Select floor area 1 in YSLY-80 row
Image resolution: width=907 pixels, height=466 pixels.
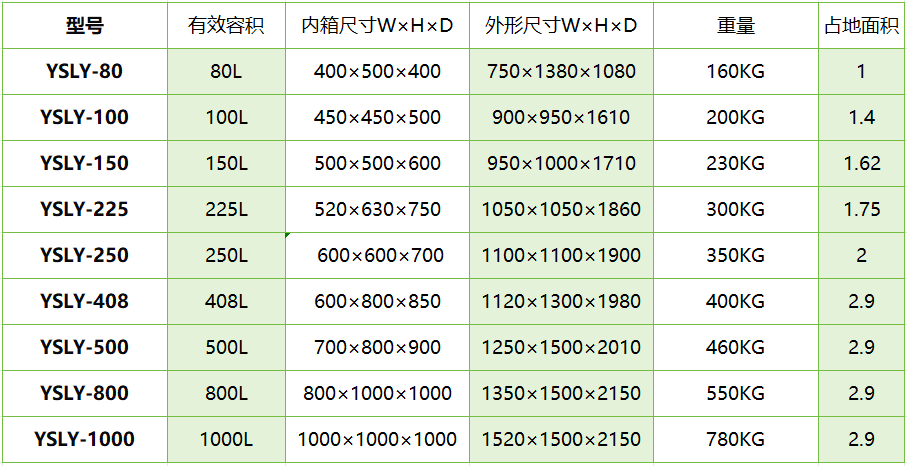[x=862, y=72]
